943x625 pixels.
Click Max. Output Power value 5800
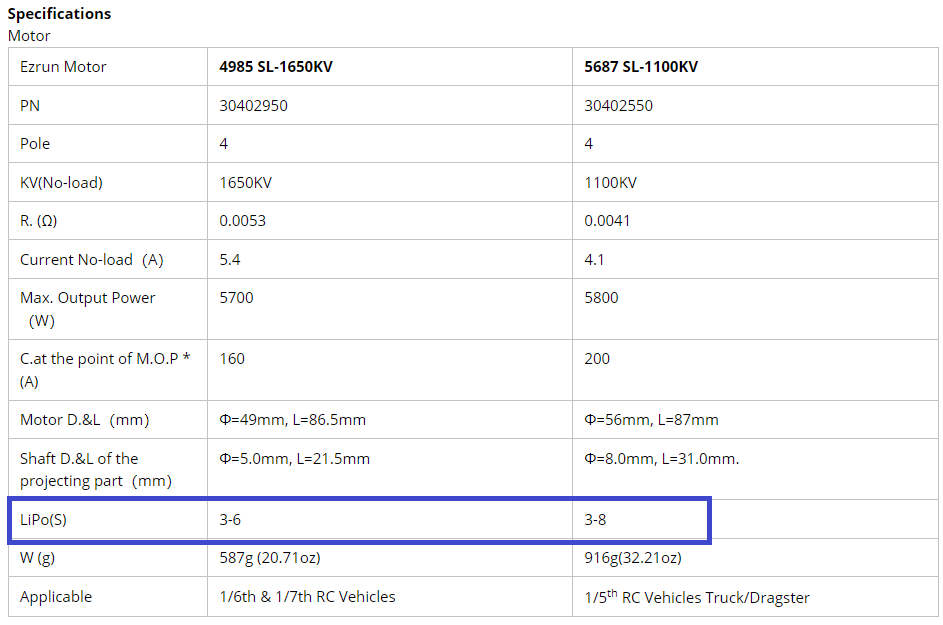click(601, 298)
